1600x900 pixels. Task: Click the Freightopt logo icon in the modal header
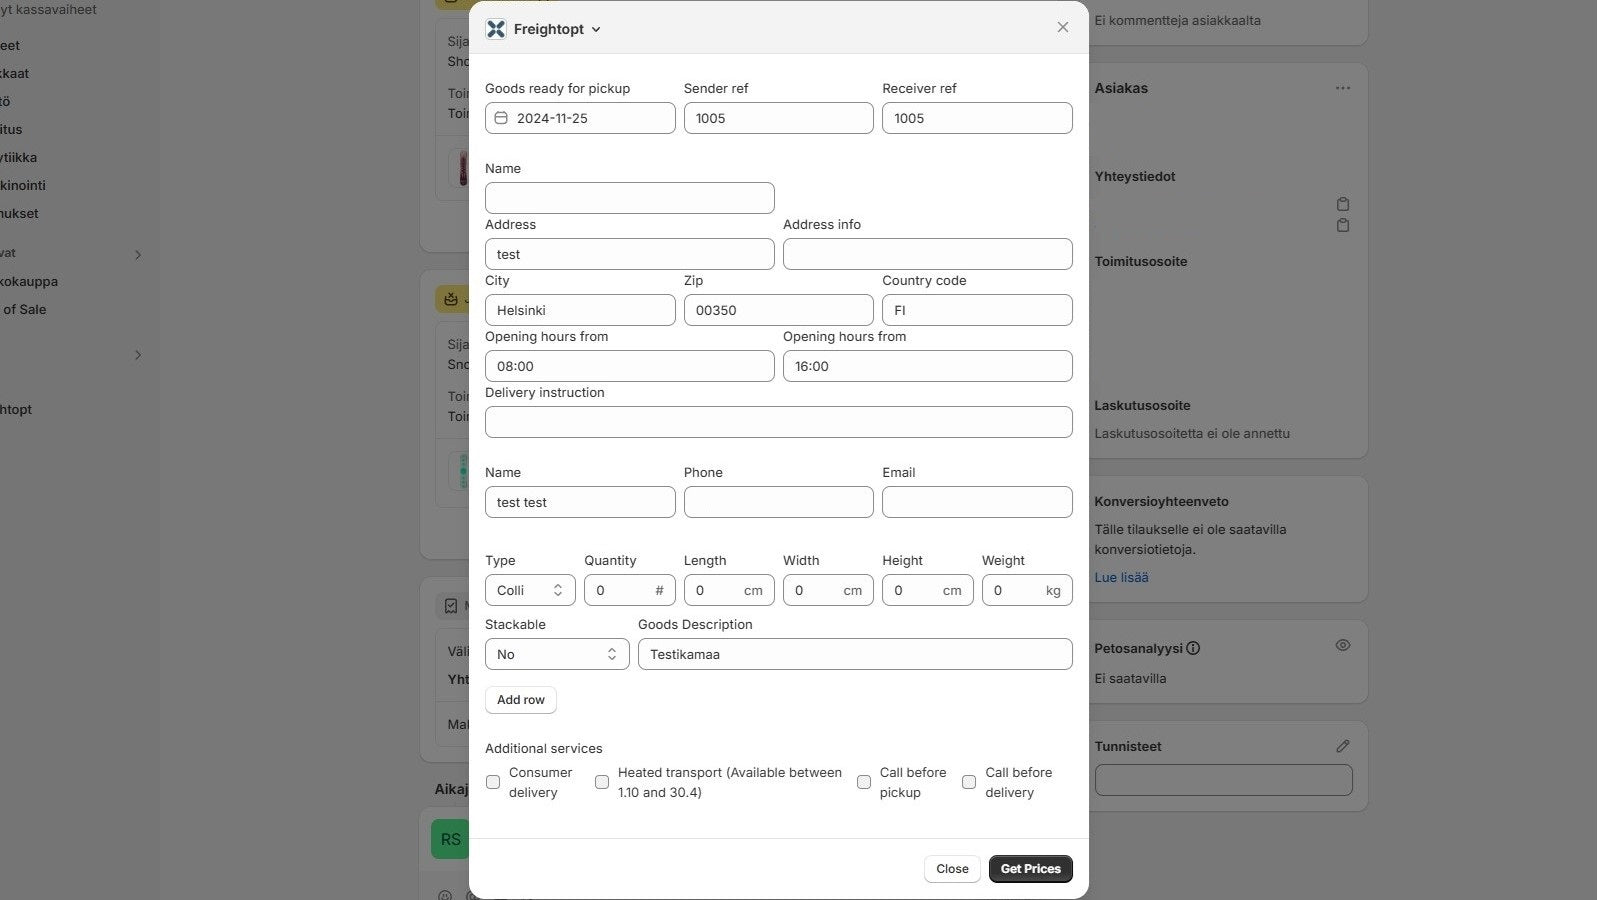click(496, 29)
